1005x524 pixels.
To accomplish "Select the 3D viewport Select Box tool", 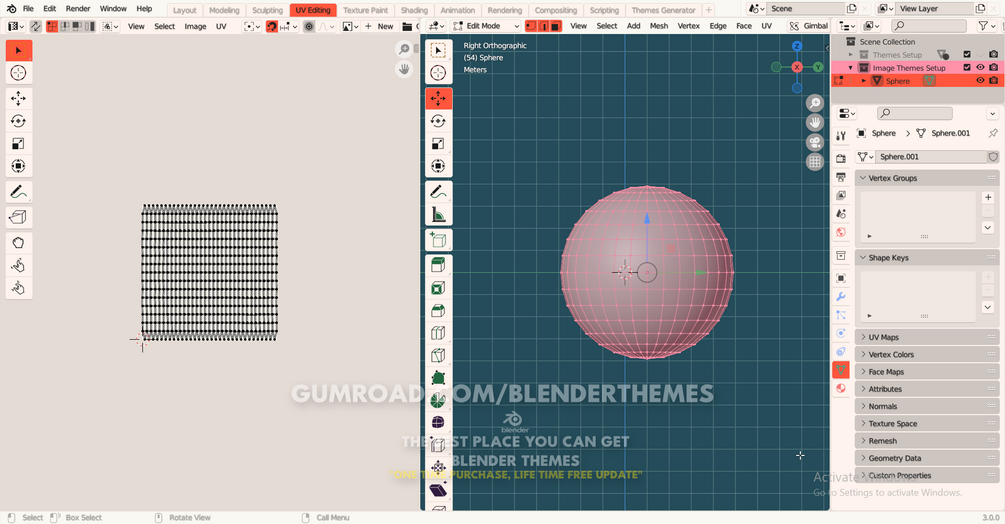I will (x=438, y=51).
